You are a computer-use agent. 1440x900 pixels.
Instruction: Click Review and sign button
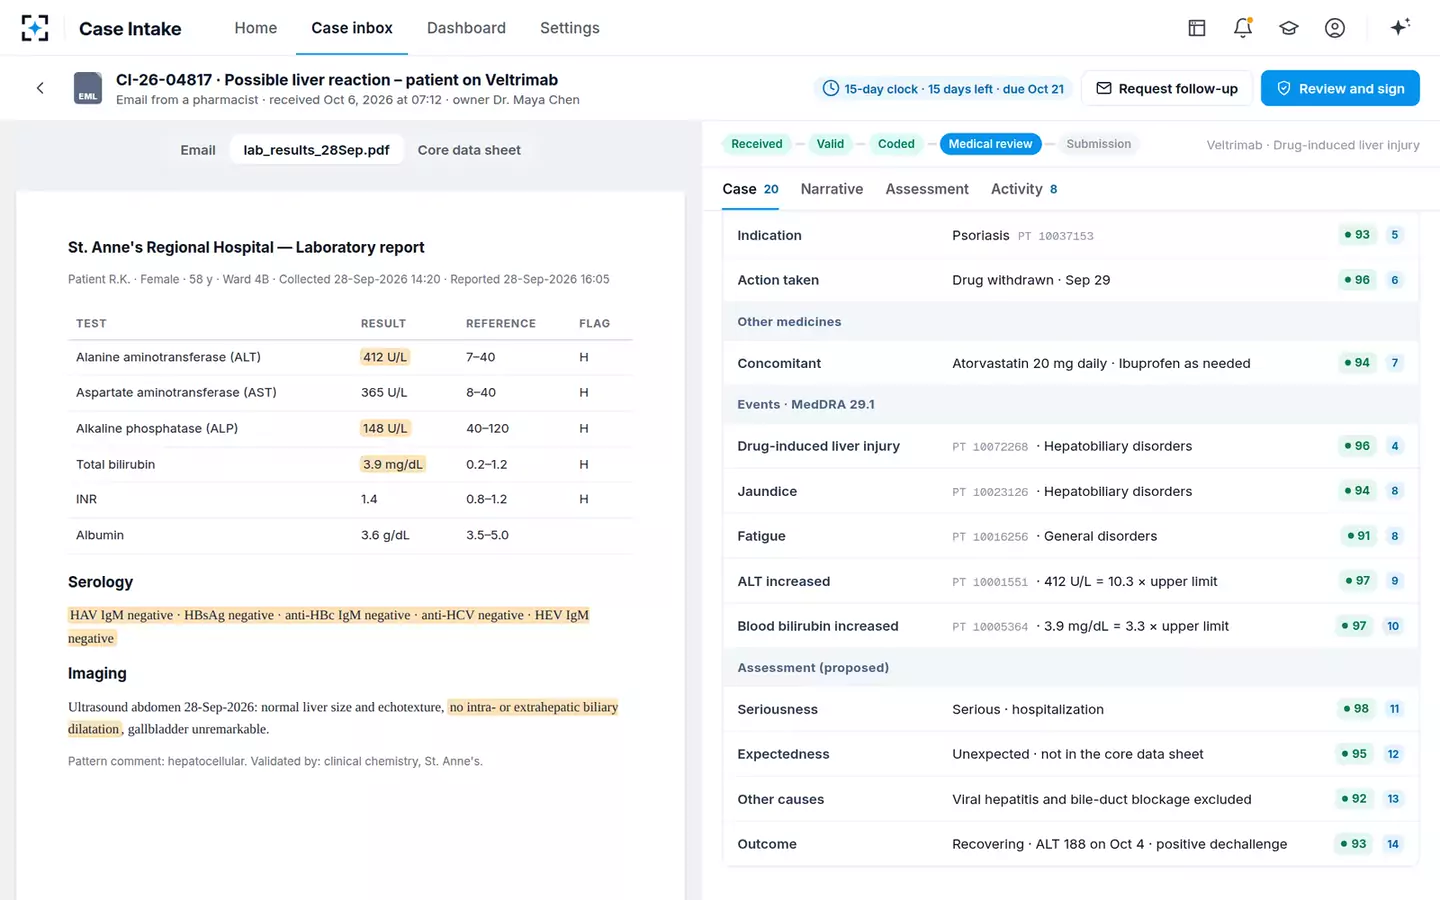pos(1340,88)
